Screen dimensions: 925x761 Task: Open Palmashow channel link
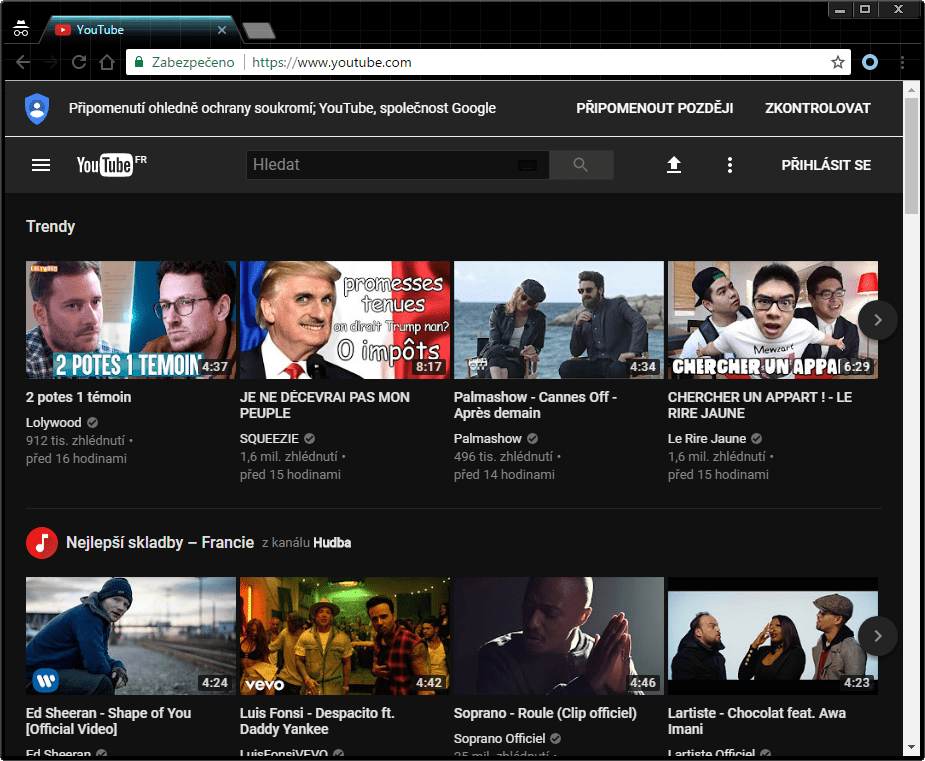pos(488,438)
